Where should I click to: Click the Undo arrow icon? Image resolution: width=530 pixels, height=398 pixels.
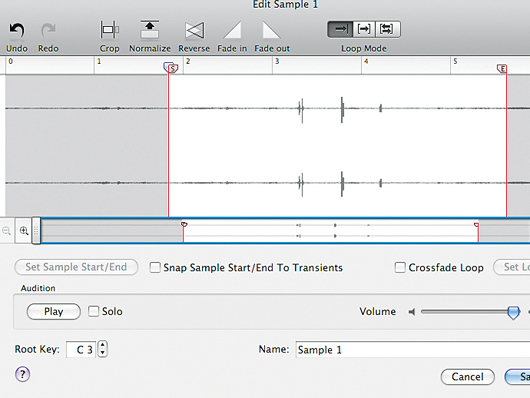tap(16, 30)
